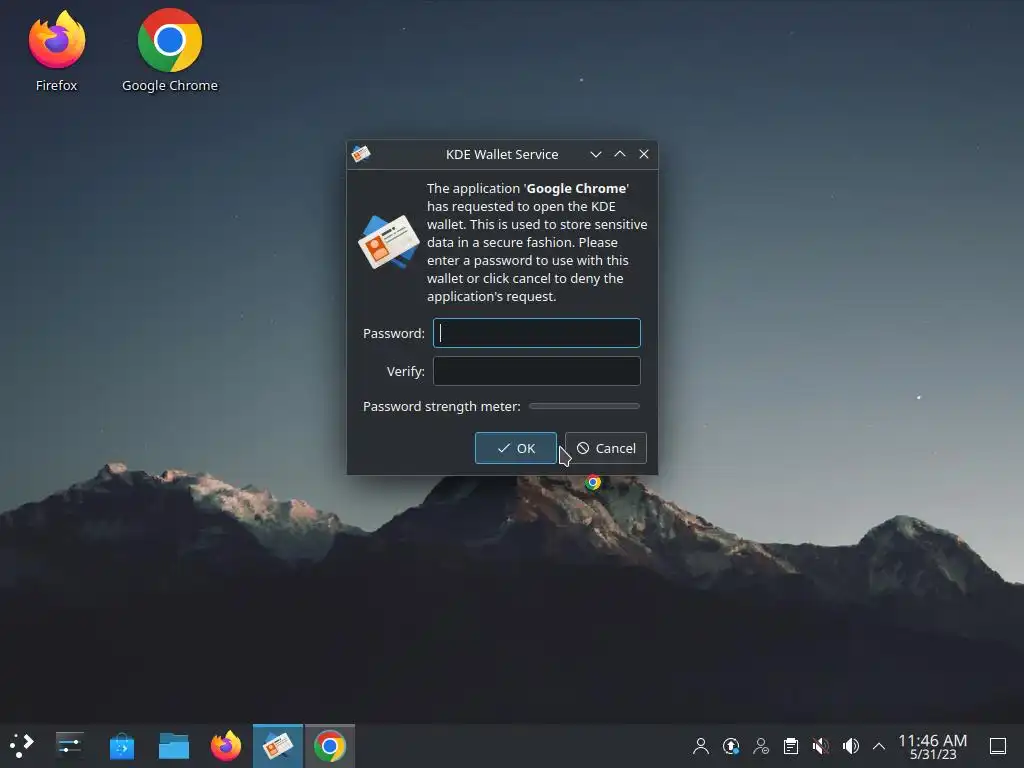The height and width of the screenshot is (768, 1024).
Task: Open Dolphin file manager from taskbar
Action: (x=174, y=746)
